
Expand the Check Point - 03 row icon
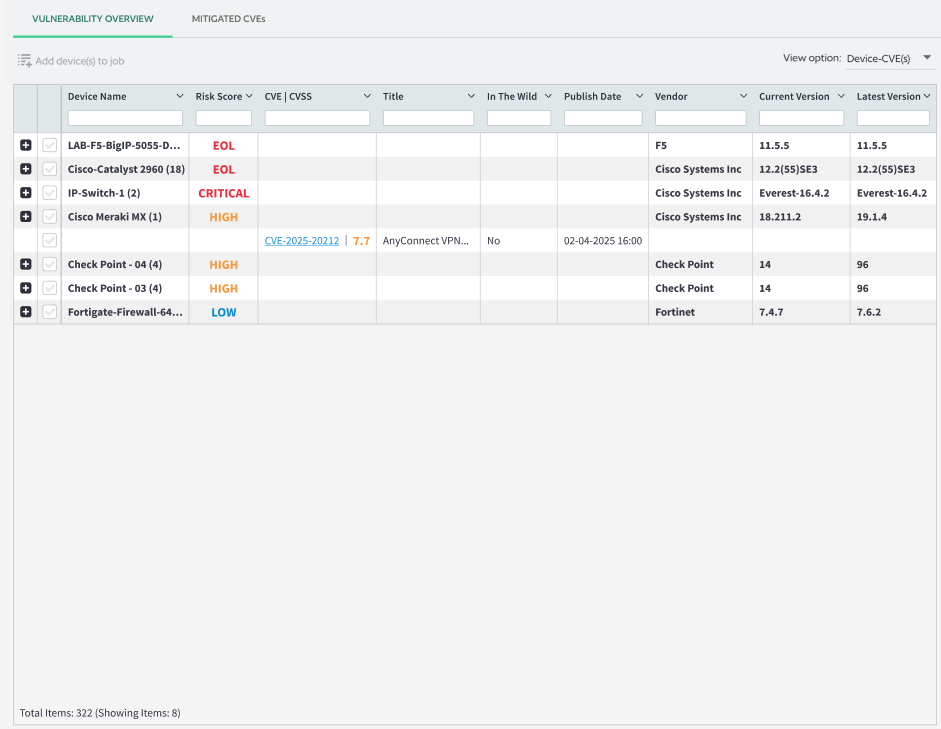click(x=26, y=288)
